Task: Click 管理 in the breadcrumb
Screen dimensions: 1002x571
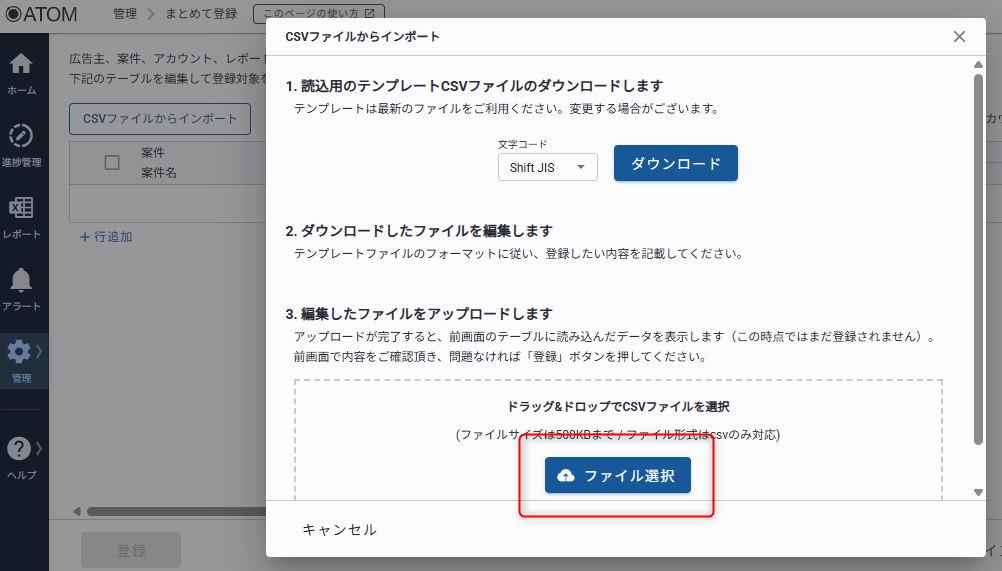Action: point(125,14)
